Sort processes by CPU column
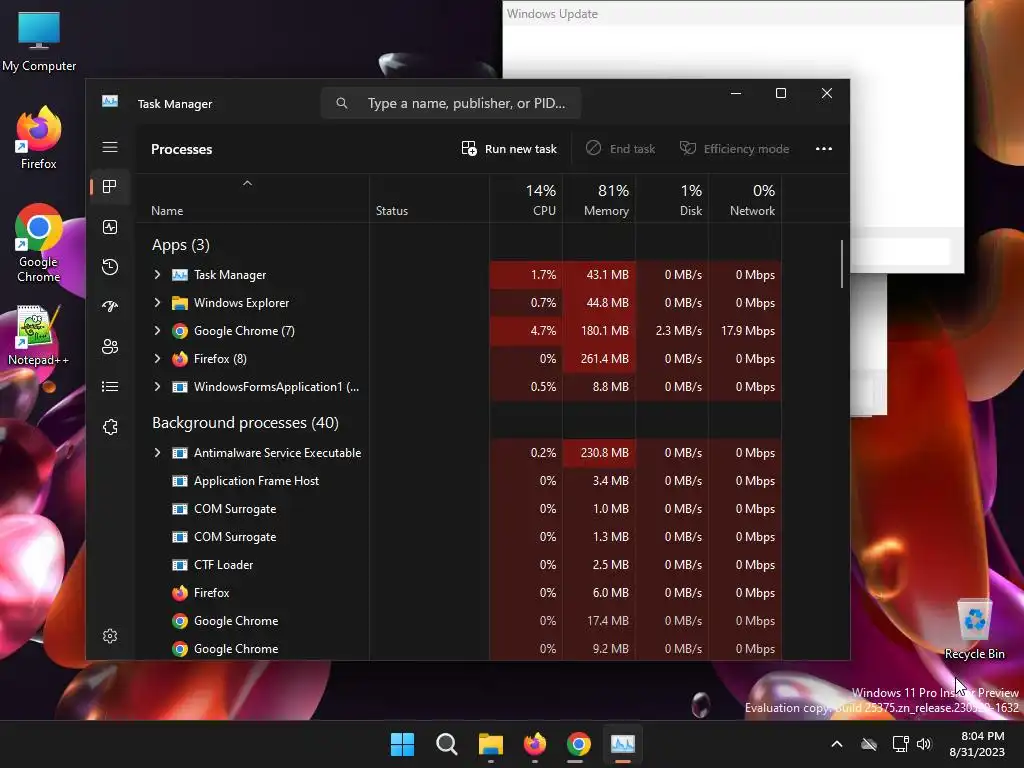 pyautogui.click(x=526, y=199)
